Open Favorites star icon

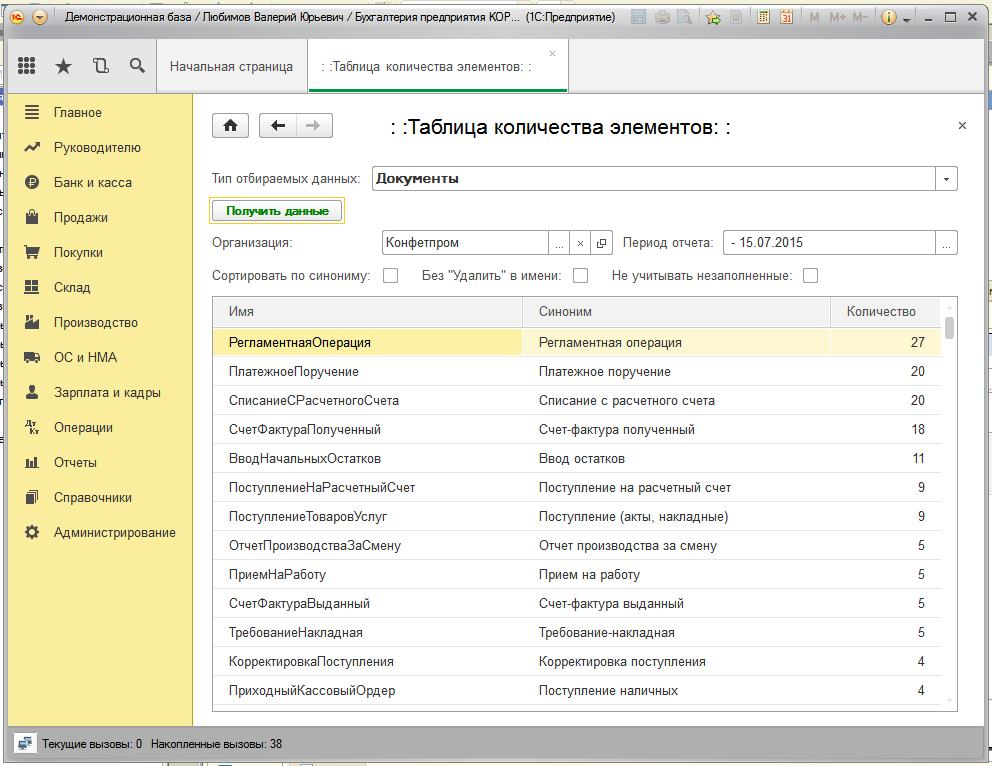[63, 66]
